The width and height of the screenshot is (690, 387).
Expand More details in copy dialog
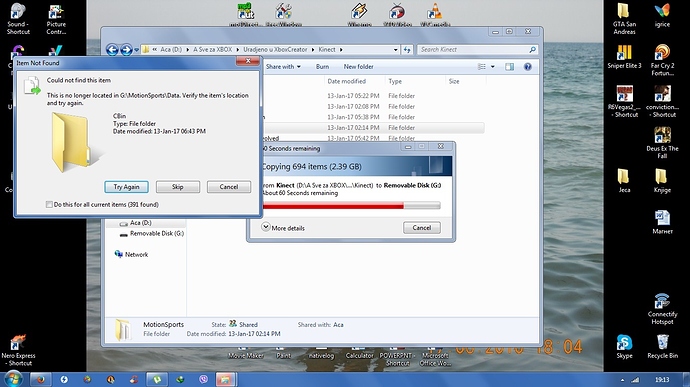pyautogui.click(x=283, y=228)
